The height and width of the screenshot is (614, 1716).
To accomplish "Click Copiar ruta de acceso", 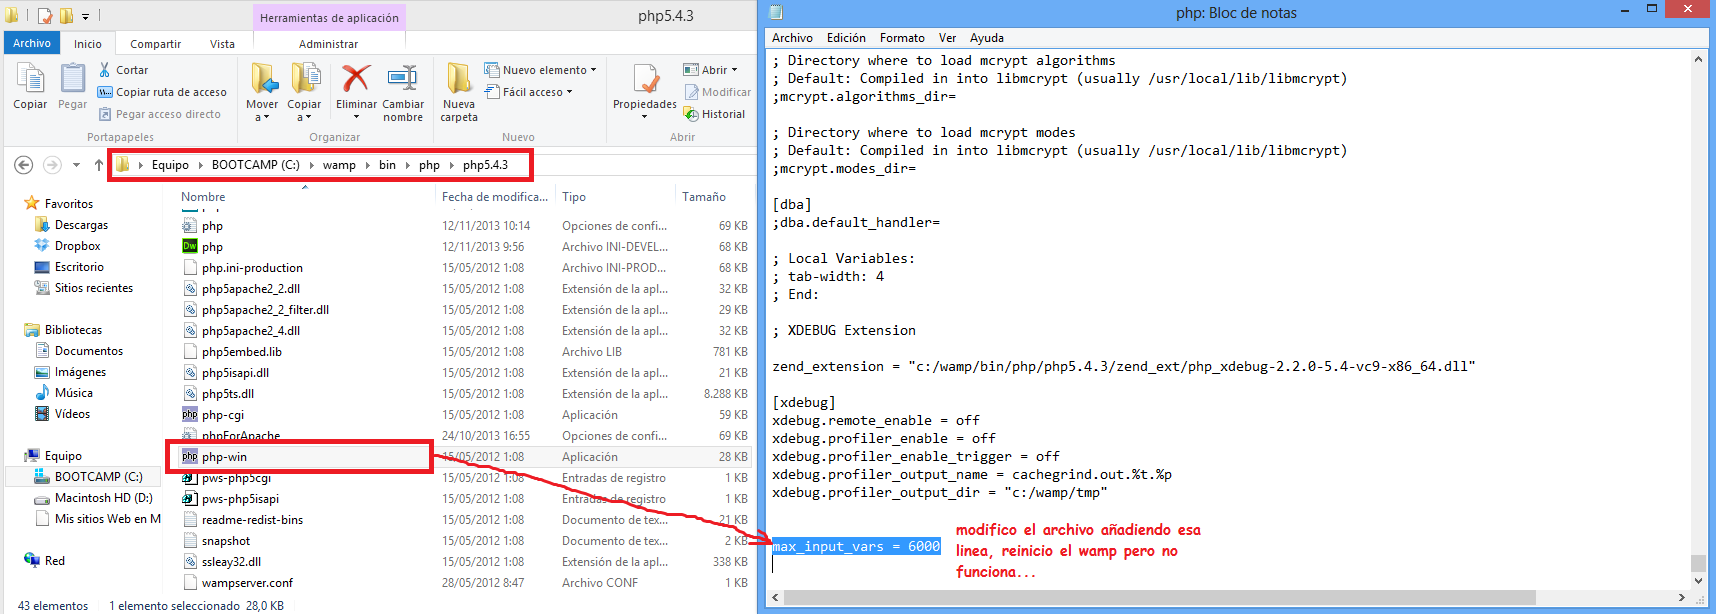I will [x=162, y=92].
